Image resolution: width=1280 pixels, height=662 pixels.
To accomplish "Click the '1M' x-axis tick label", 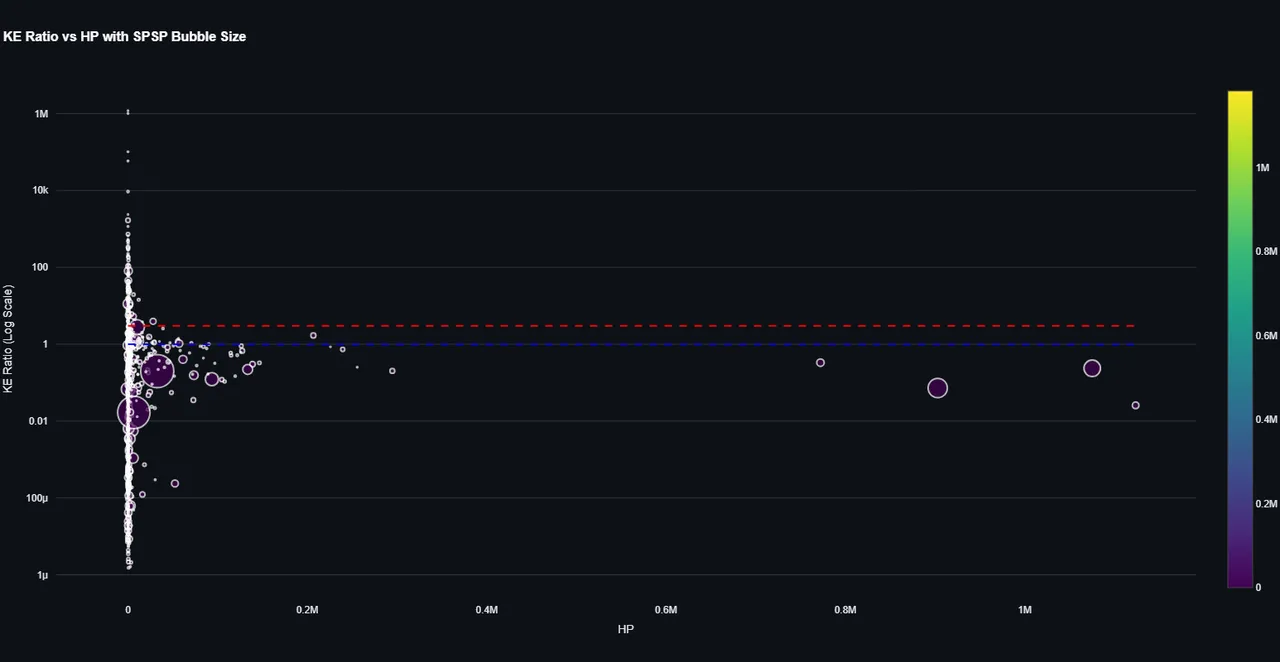I will click(x=1025, y=610).
